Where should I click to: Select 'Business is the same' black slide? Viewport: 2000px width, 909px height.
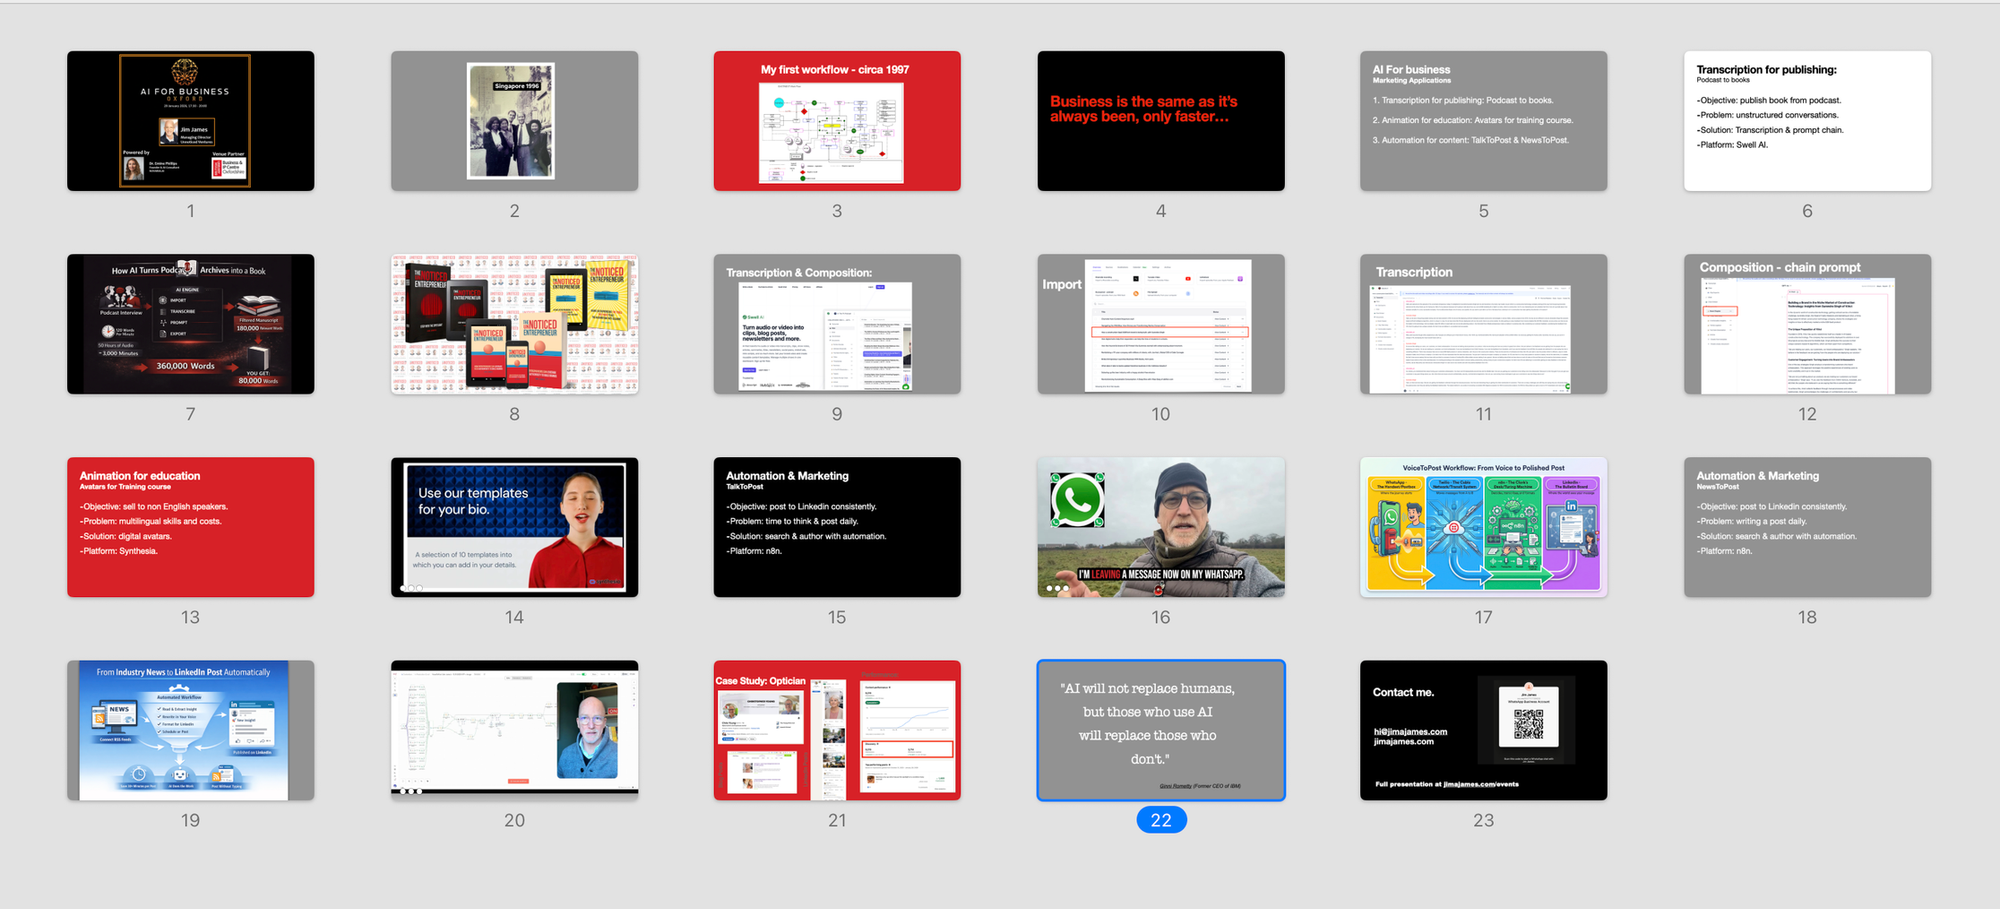pyautogui.click(x=1160, y=121)
